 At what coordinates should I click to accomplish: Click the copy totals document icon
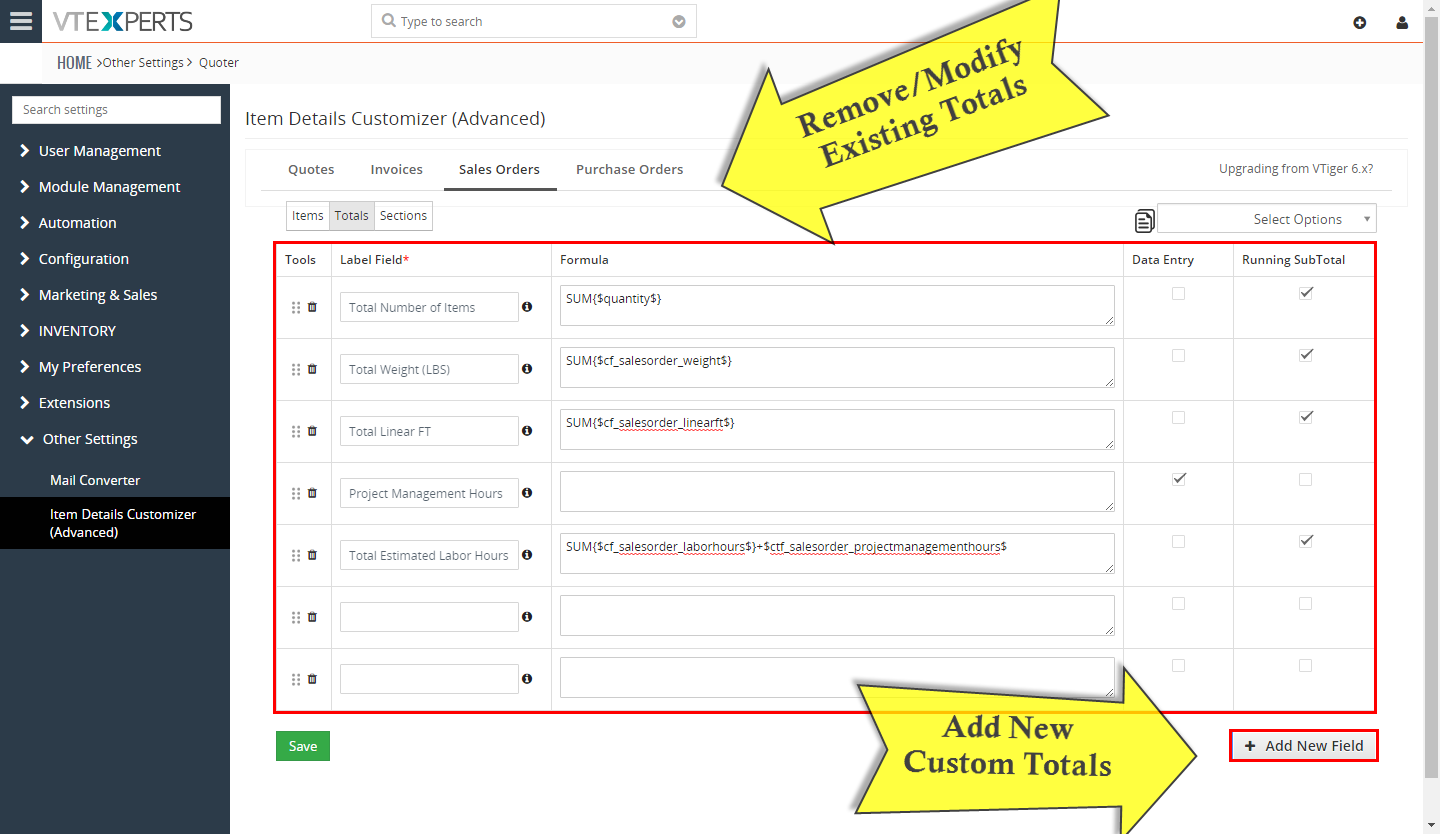click(1144, 220)
